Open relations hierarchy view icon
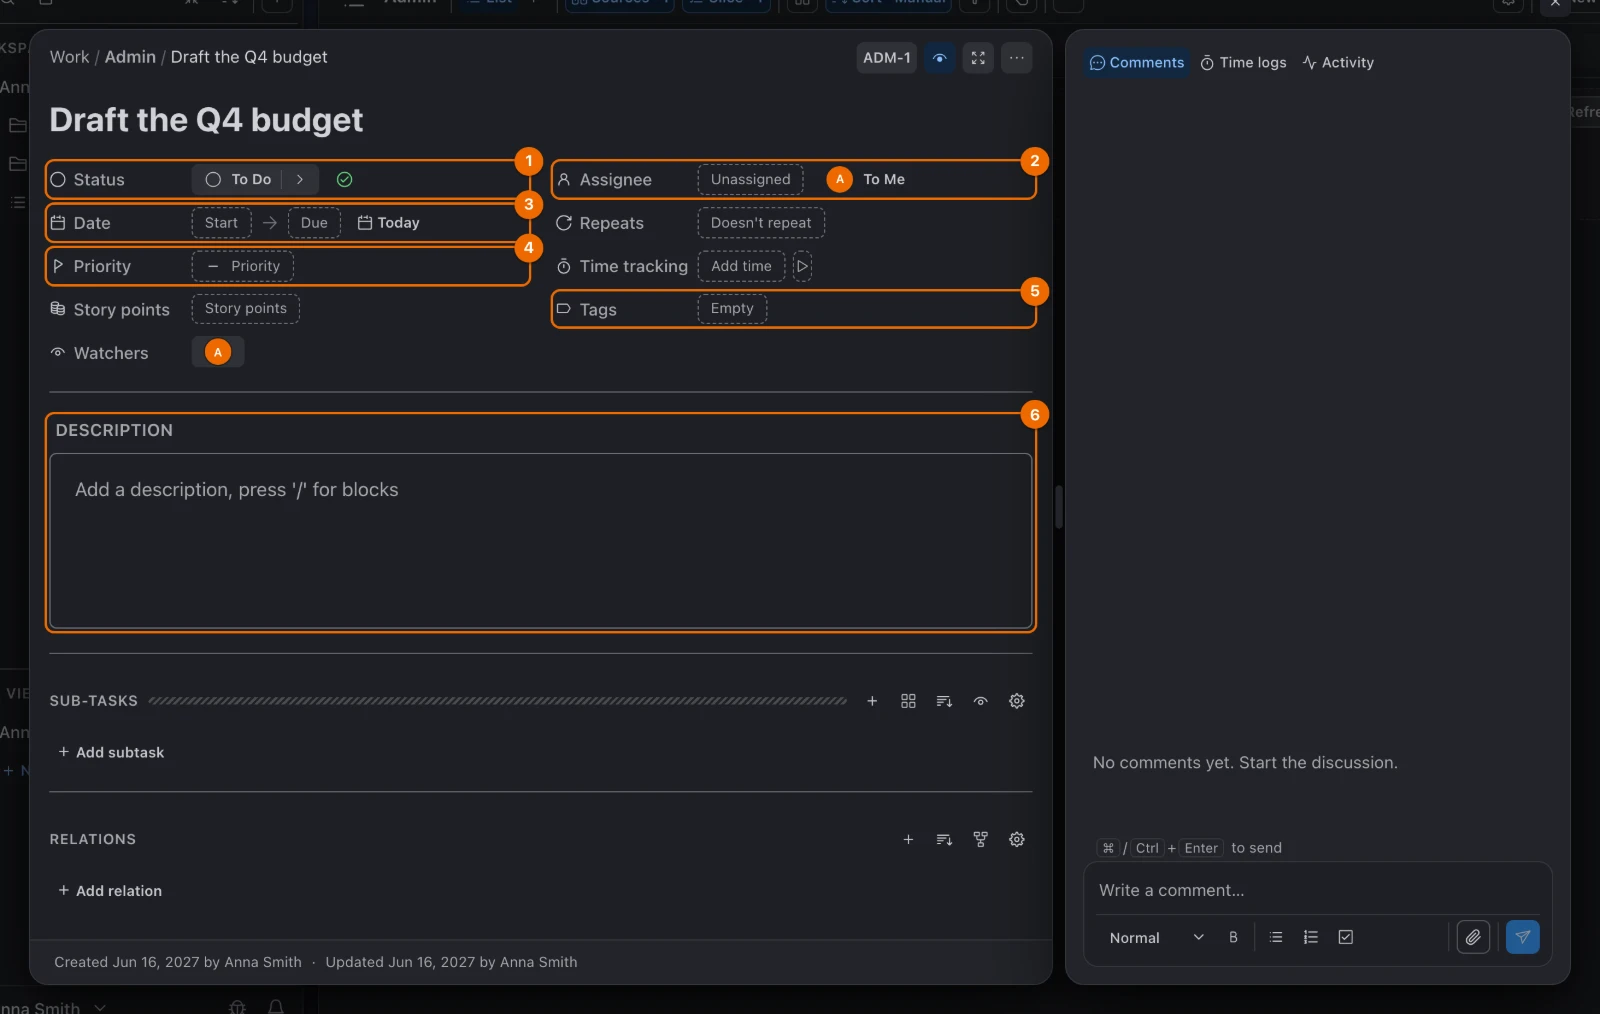1600x1014 pixels. [981, 840]
